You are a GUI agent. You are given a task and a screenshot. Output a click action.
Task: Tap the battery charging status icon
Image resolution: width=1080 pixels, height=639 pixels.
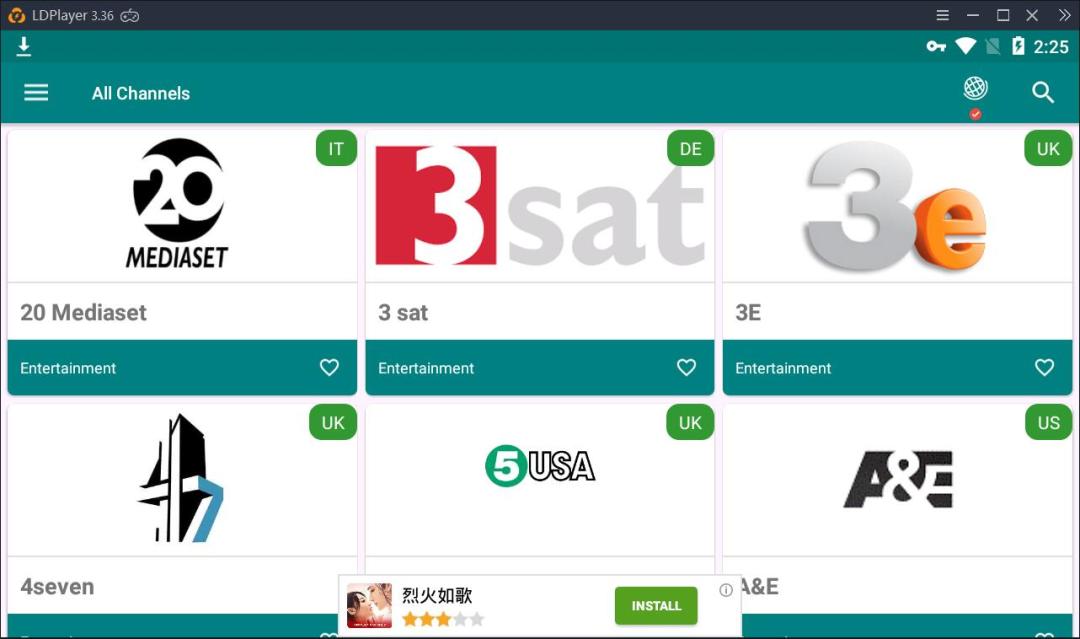[x=1018, y=46]
